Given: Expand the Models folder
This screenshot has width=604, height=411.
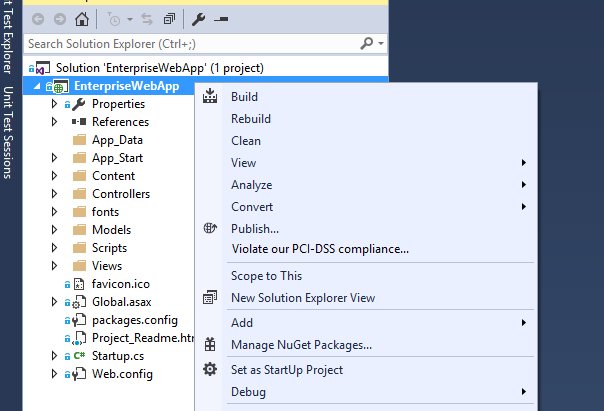Looking at the screenshot, I should (x=54, y=230).
